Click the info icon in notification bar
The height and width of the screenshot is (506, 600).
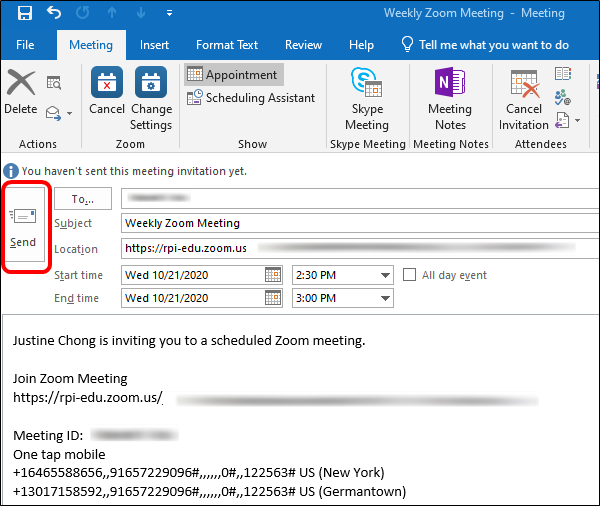(11, 171)
